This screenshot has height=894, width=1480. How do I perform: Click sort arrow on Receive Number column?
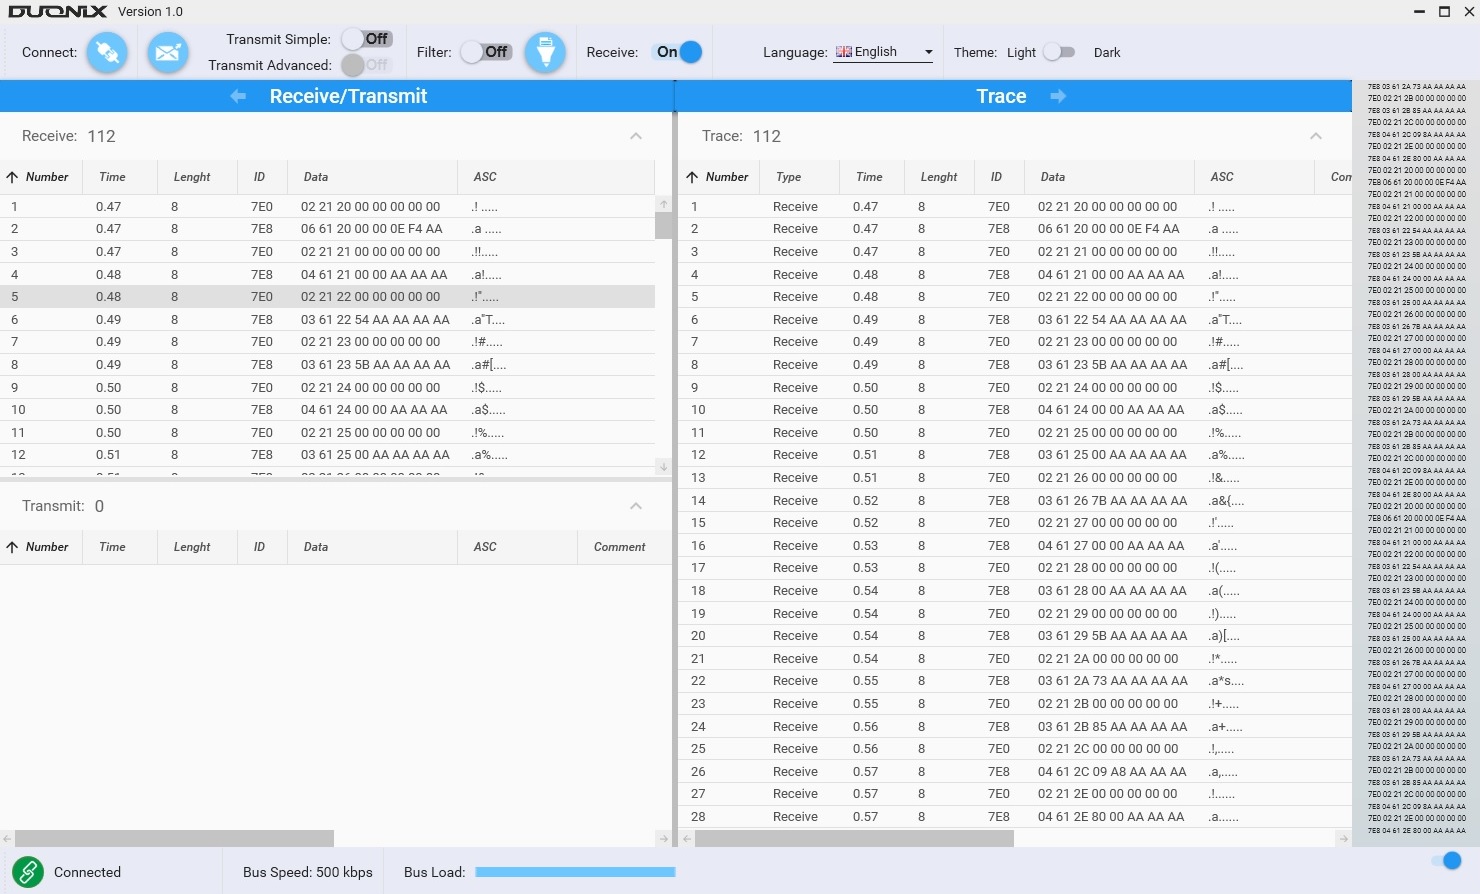pos(12,177)
